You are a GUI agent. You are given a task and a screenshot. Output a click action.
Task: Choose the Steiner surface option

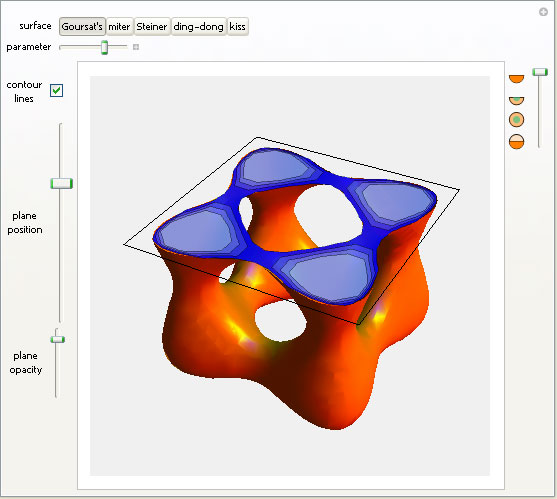click(152, 27)
